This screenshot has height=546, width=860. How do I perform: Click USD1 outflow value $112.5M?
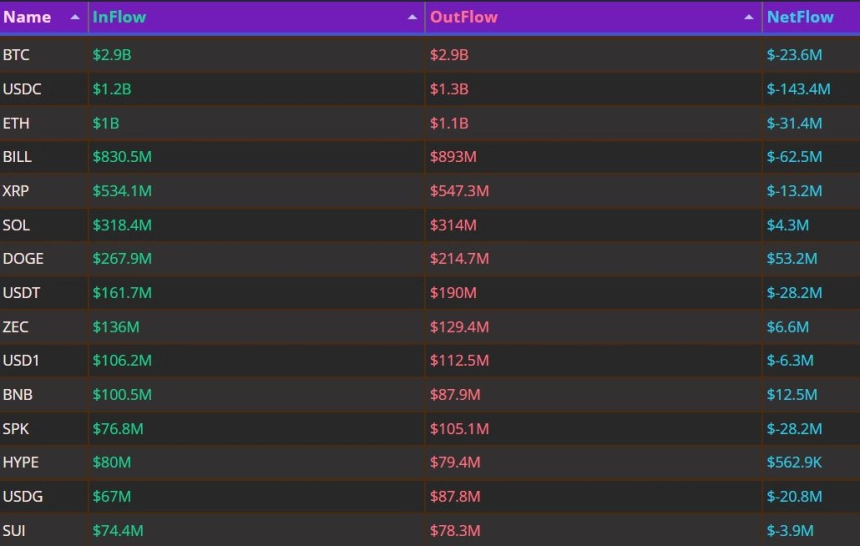point(459,361)
